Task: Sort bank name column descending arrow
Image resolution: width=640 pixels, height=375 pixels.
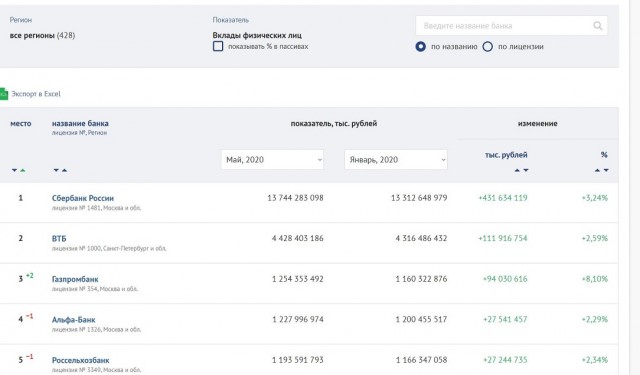Action: (56, 170)
